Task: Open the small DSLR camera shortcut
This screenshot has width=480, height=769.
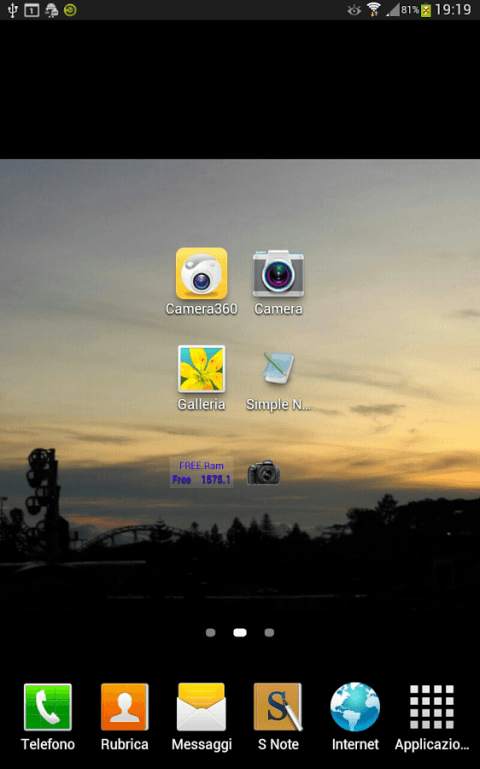Action: coord(264,472)
